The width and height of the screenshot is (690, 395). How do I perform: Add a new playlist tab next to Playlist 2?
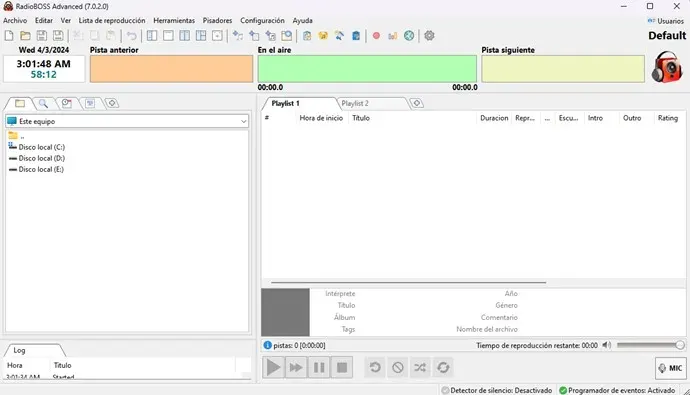[x=417, y=103]
